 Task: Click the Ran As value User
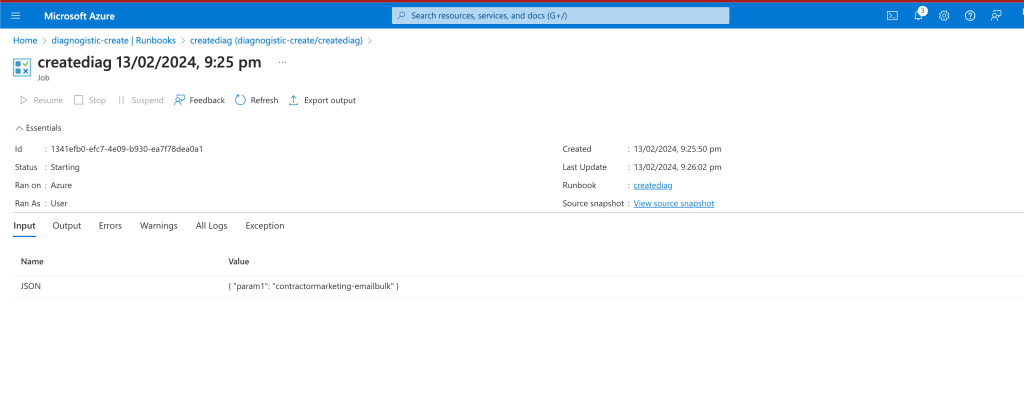59,204
